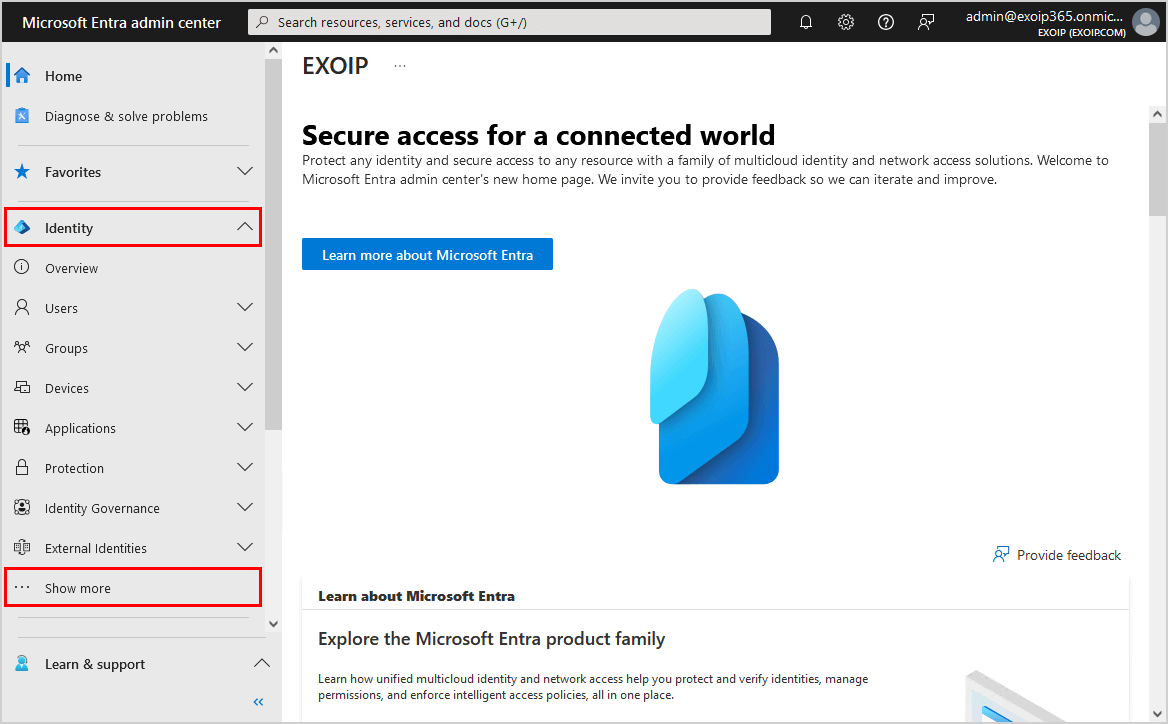This screenshot has width=1168, height=724.
Task: Open the Users section icon
Action: pos(22,307)
